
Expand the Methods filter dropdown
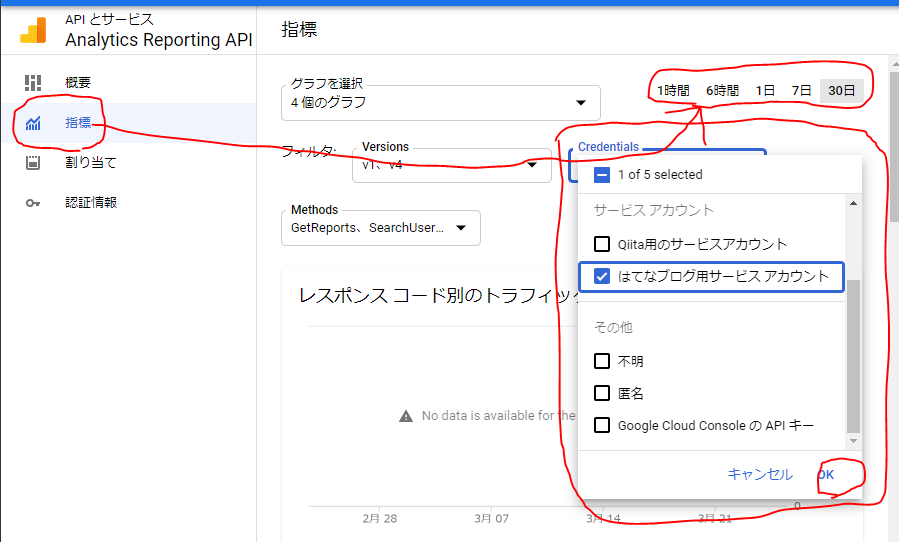click(381, 228)
